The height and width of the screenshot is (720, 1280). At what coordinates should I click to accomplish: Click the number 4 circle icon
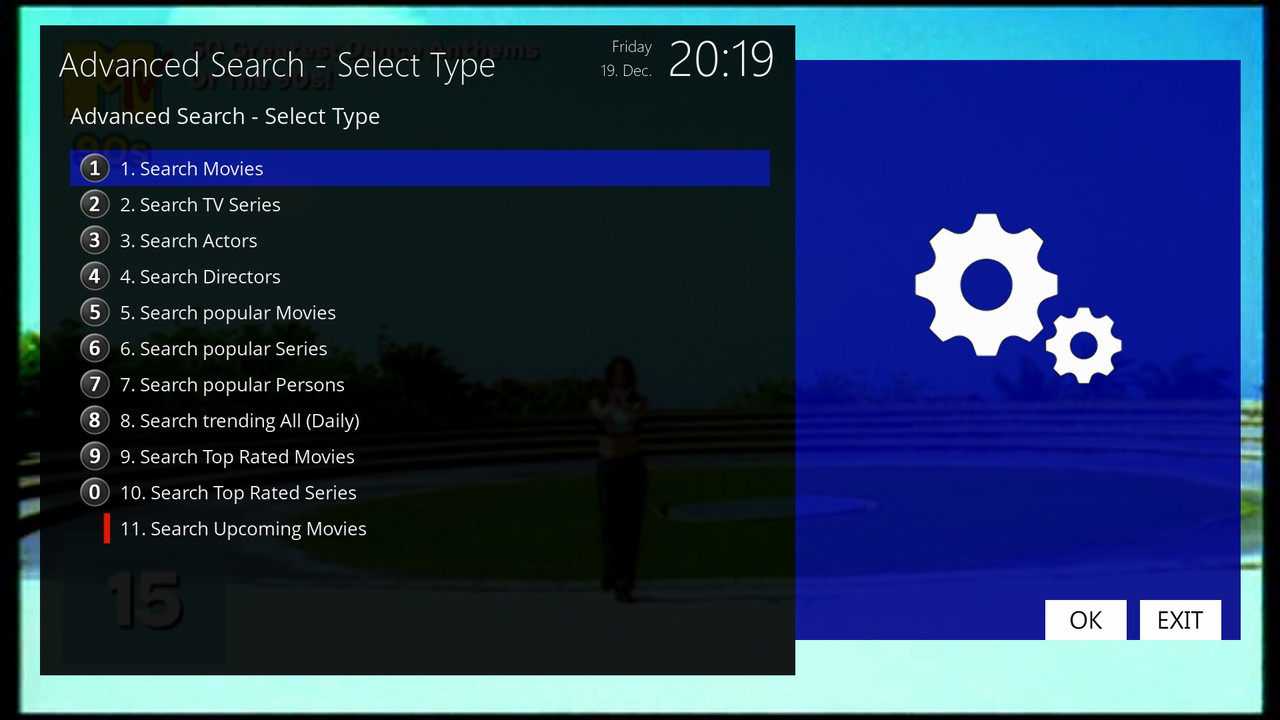point(95,276)
